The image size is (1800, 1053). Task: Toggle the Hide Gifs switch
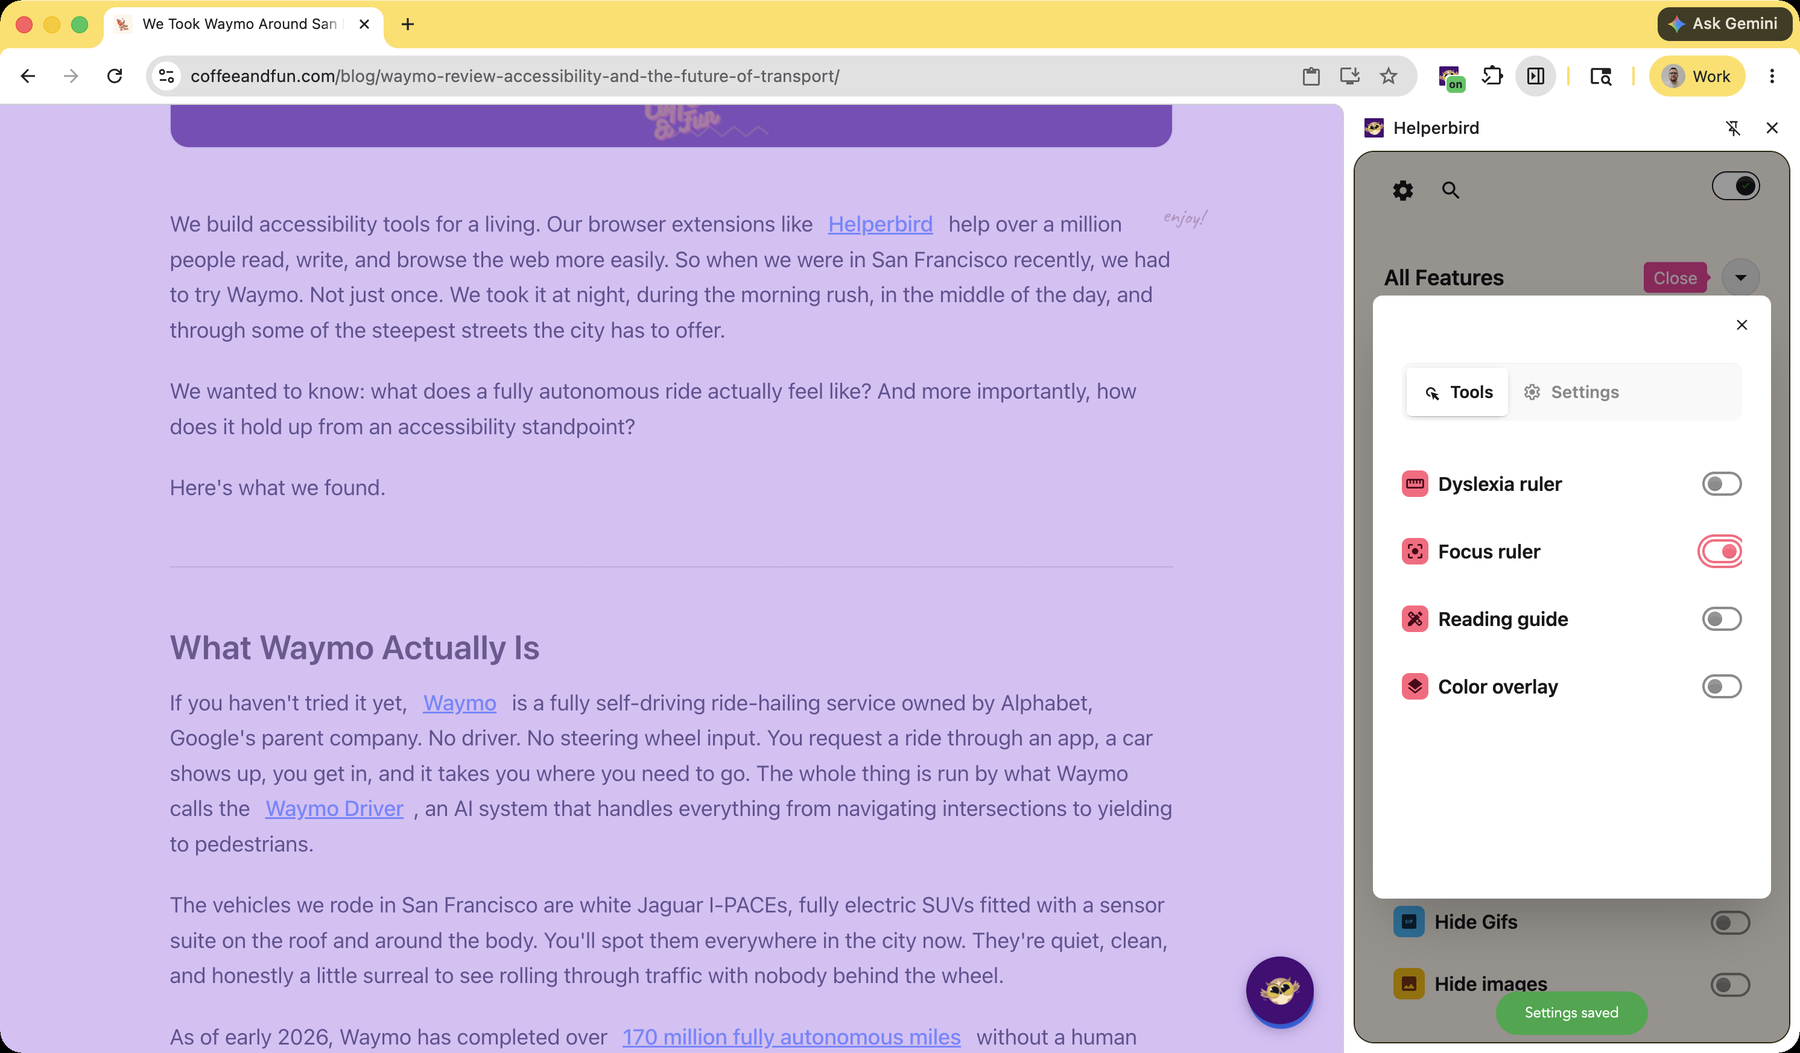pyautogui.click(x=1730, y=922)
